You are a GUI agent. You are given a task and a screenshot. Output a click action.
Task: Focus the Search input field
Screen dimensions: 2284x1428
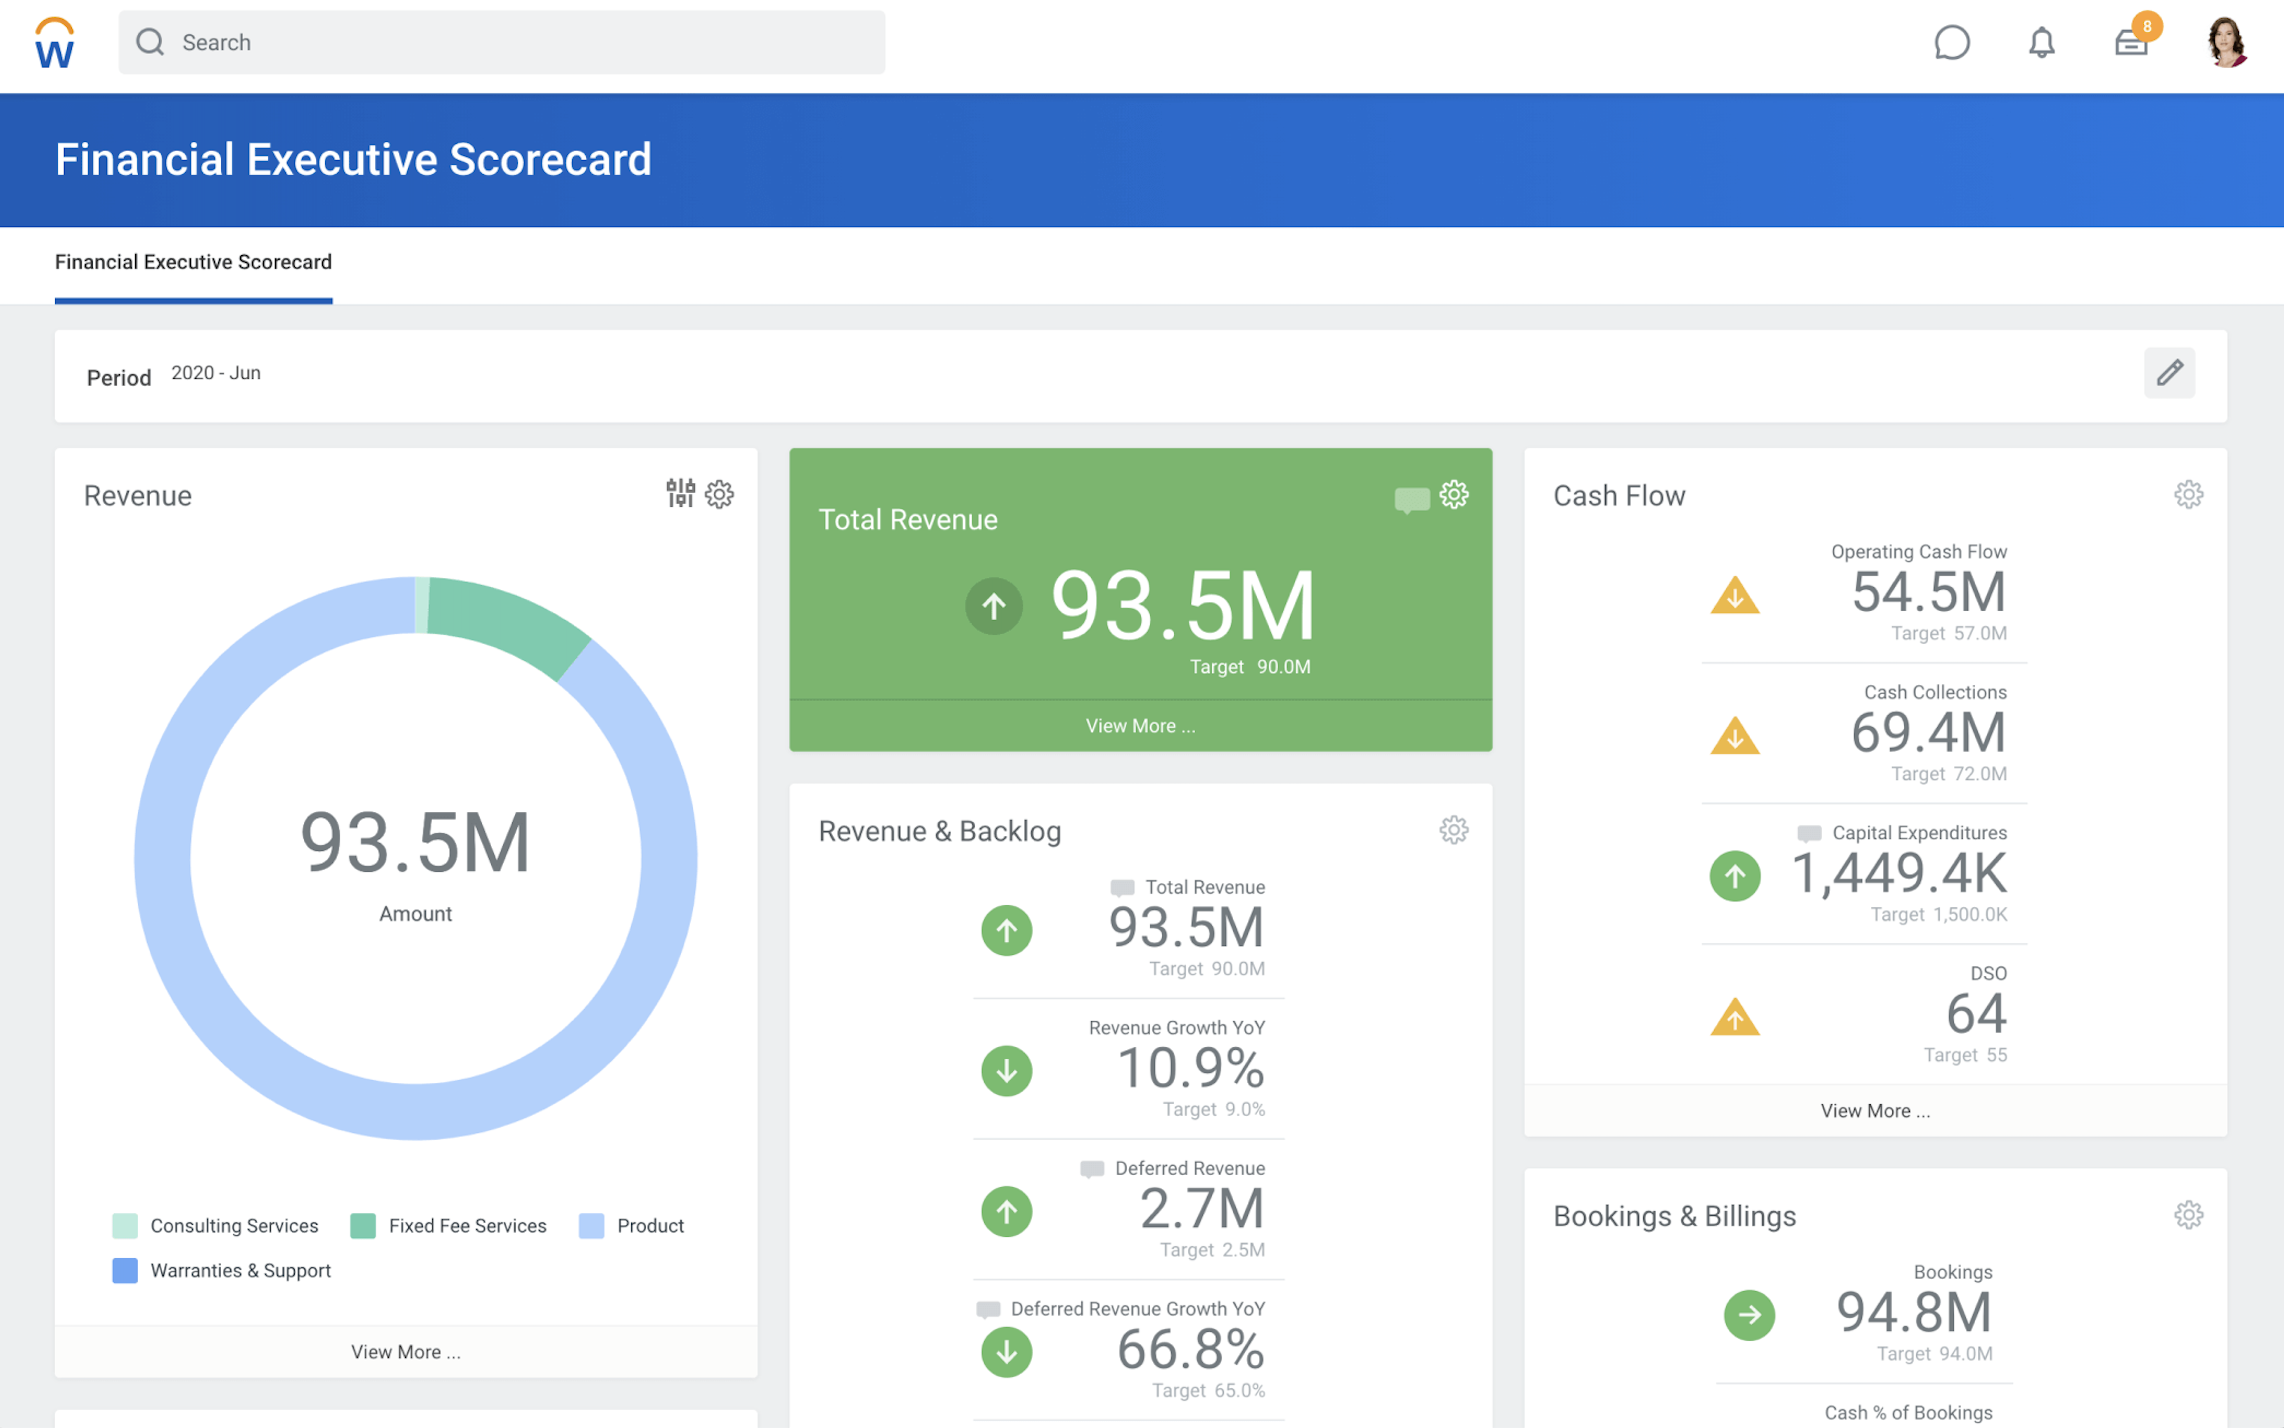(x=501, y=42)
